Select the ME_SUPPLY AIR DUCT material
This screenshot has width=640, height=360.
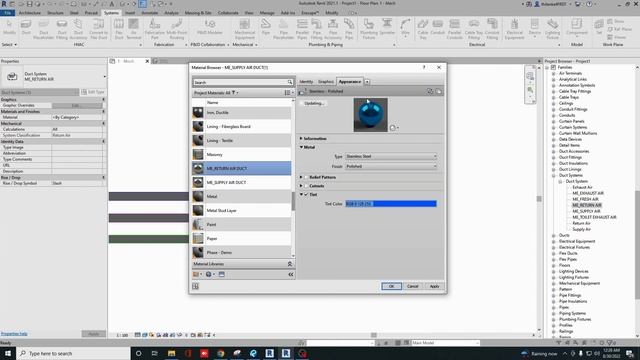[242, 182]
